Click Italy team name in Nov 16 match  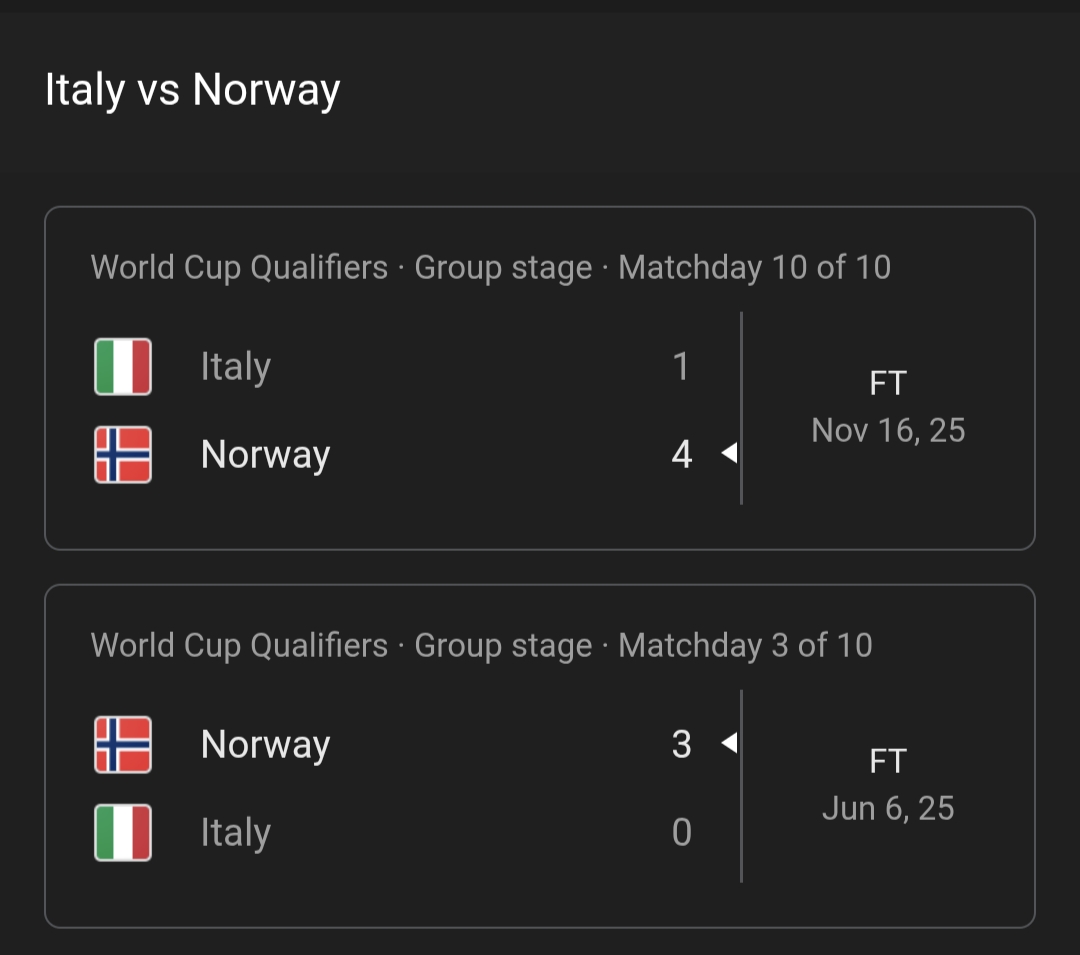236,367
